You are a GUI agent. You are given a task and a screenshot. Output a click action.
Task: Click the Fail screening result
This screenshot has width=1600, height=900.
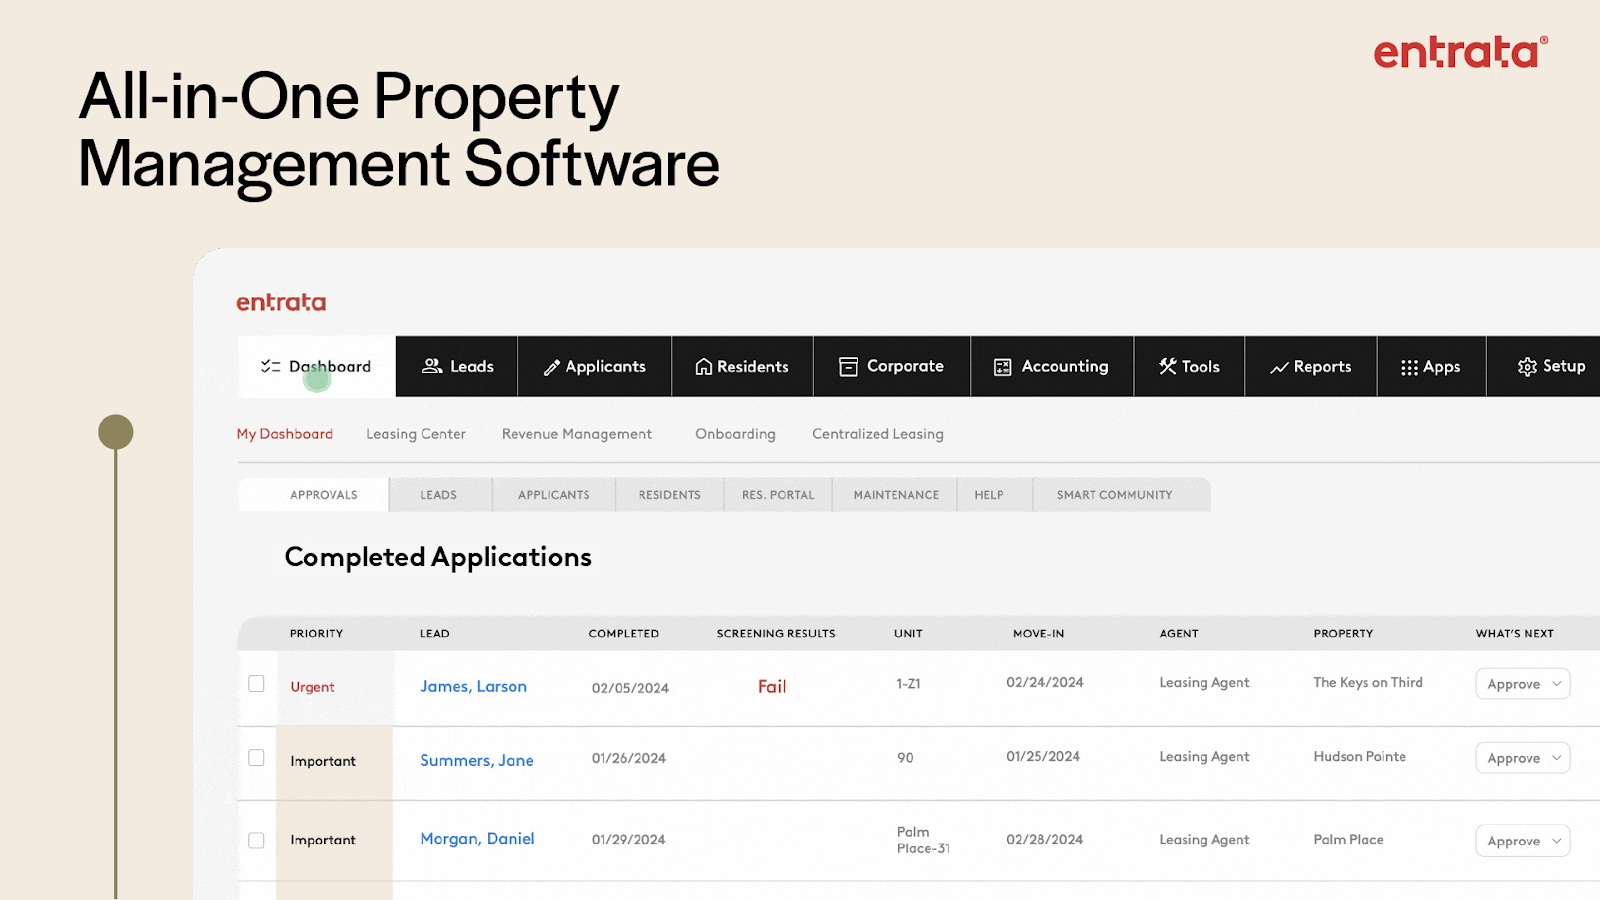coord(772,686)
